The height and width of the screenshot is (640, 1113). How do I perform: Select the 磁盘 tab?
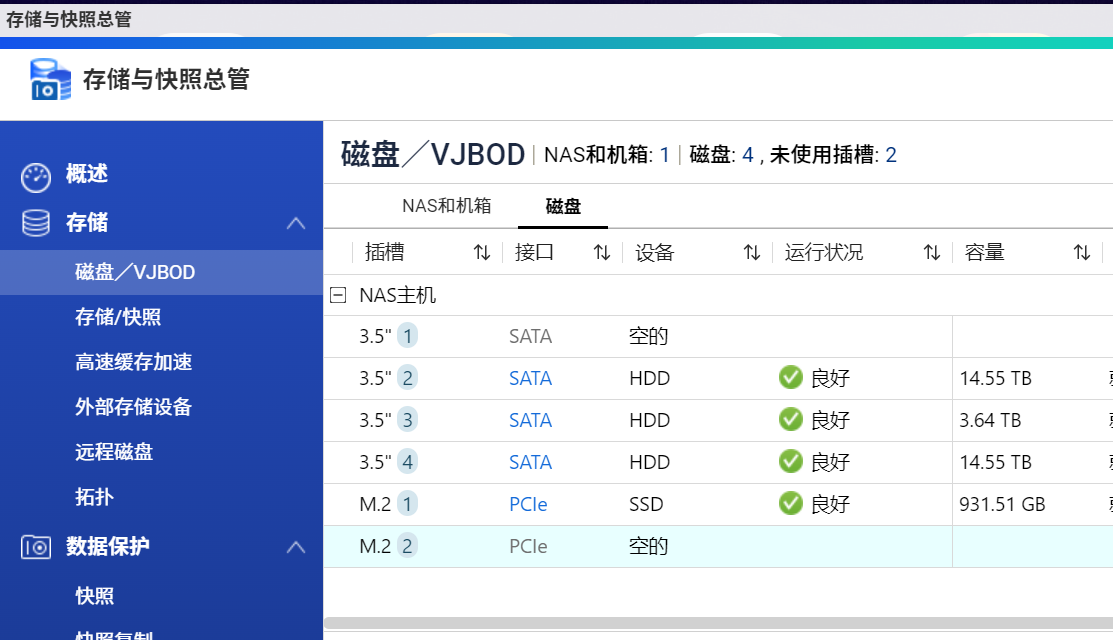[563, 206]
